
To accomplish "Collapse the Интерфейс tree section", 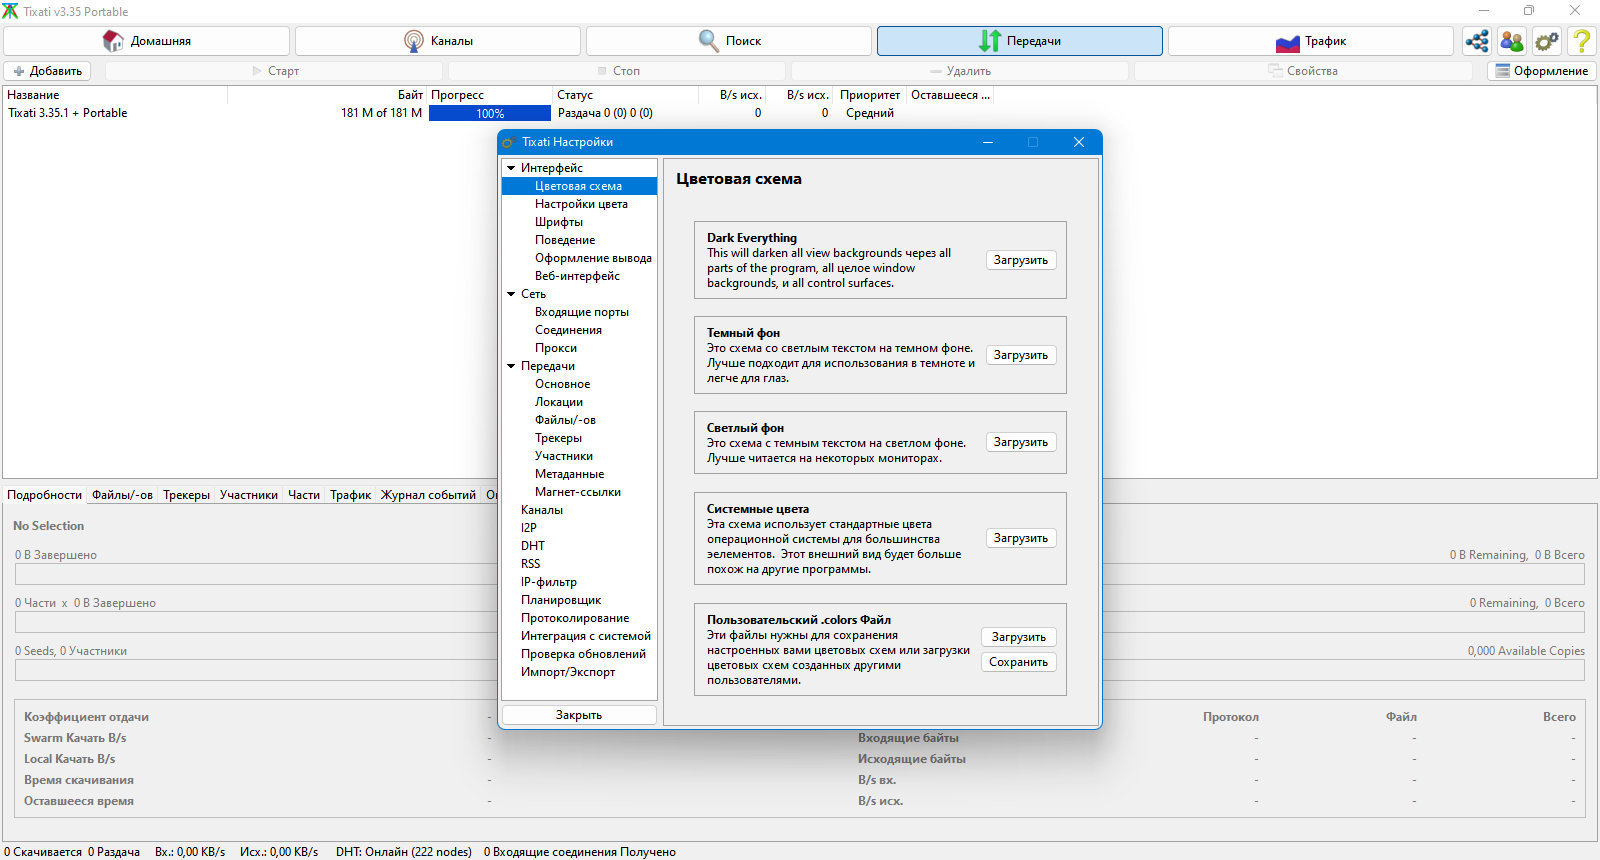I will click(x=511, y=168).
